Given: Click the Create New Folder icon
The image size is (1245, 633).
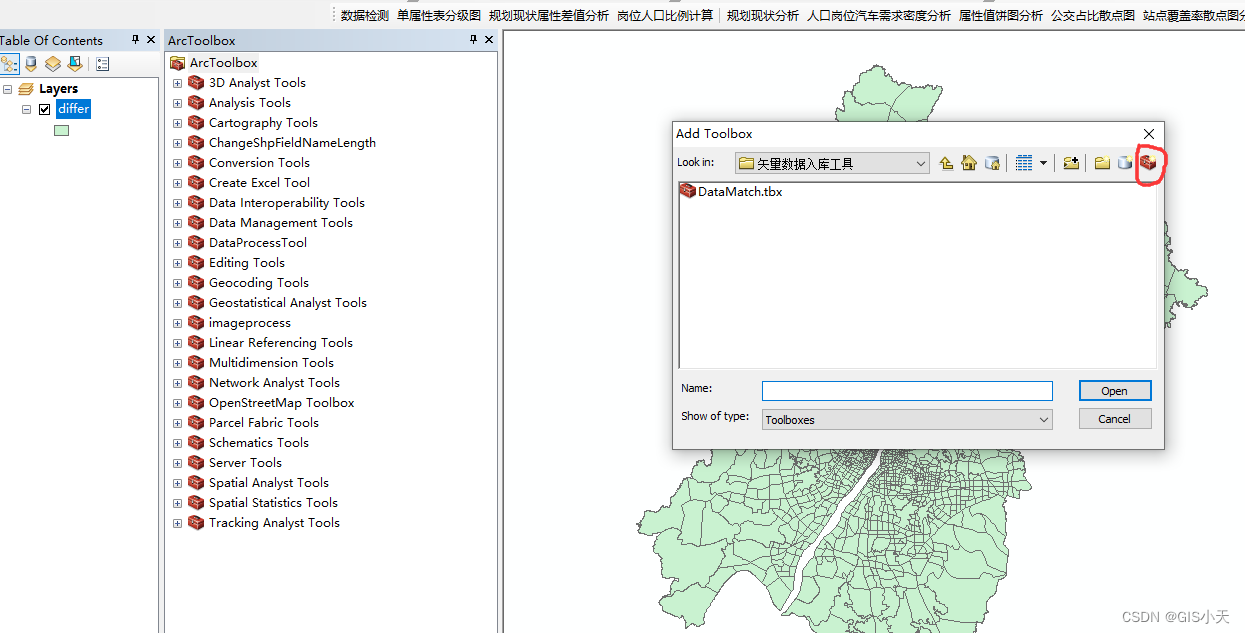Looking at the screenshot, I should pyautogui.click(x=1102, y=162).
